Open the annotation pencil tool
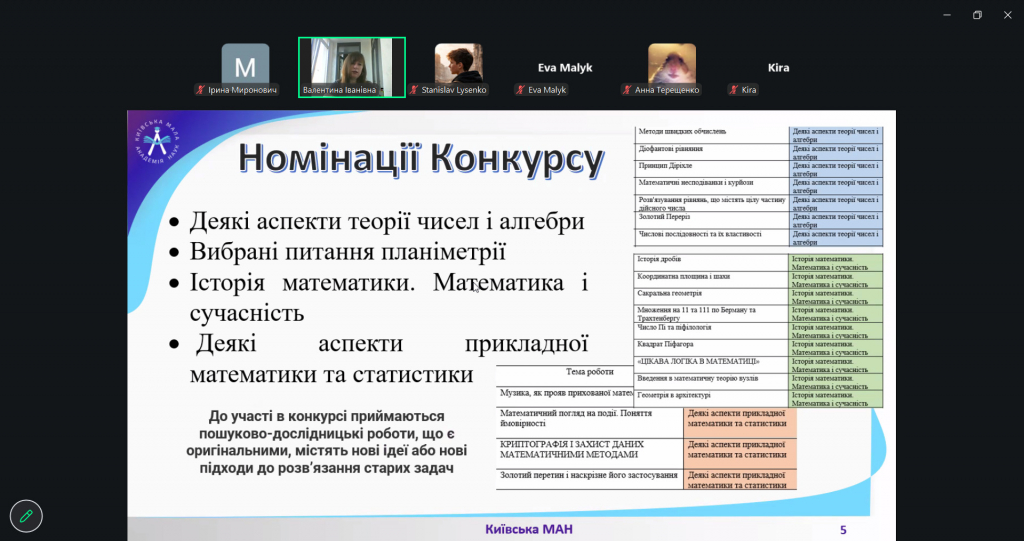This screenshot has height=541, width=1024. 26,516
